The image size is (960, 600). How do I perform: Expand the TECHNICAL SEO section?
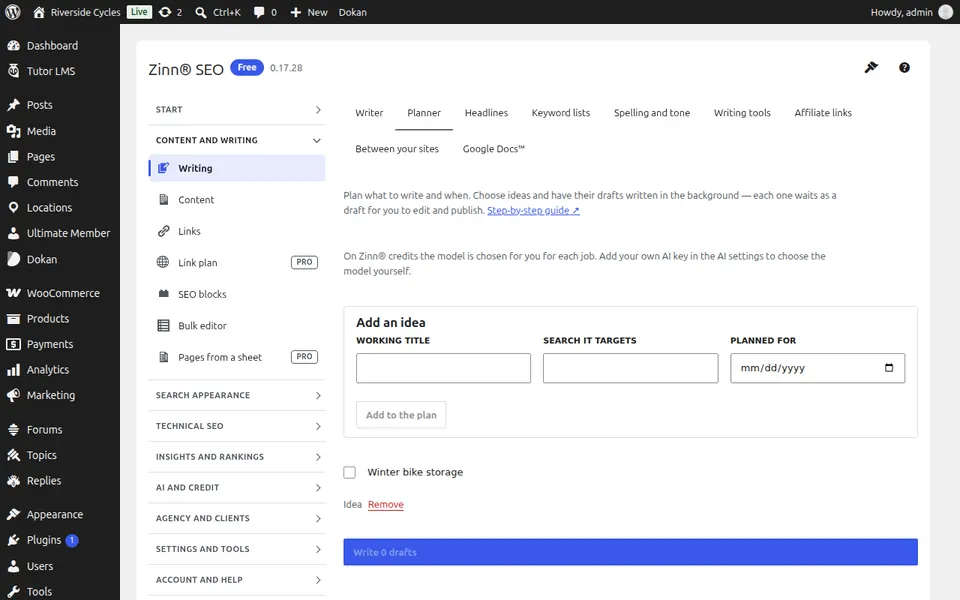237,426
